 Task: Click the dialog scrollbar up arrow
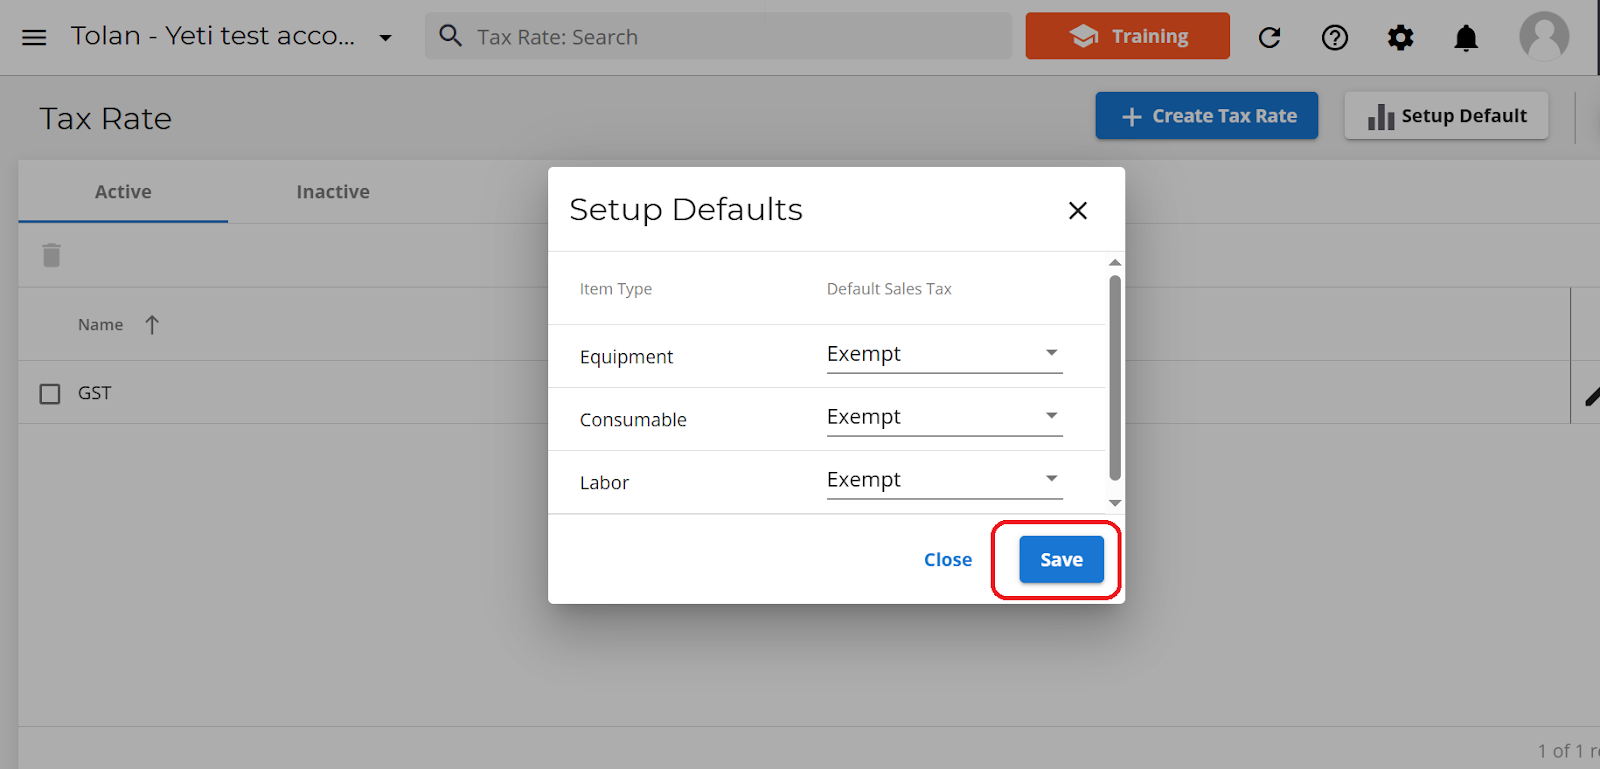[1115, 262]
